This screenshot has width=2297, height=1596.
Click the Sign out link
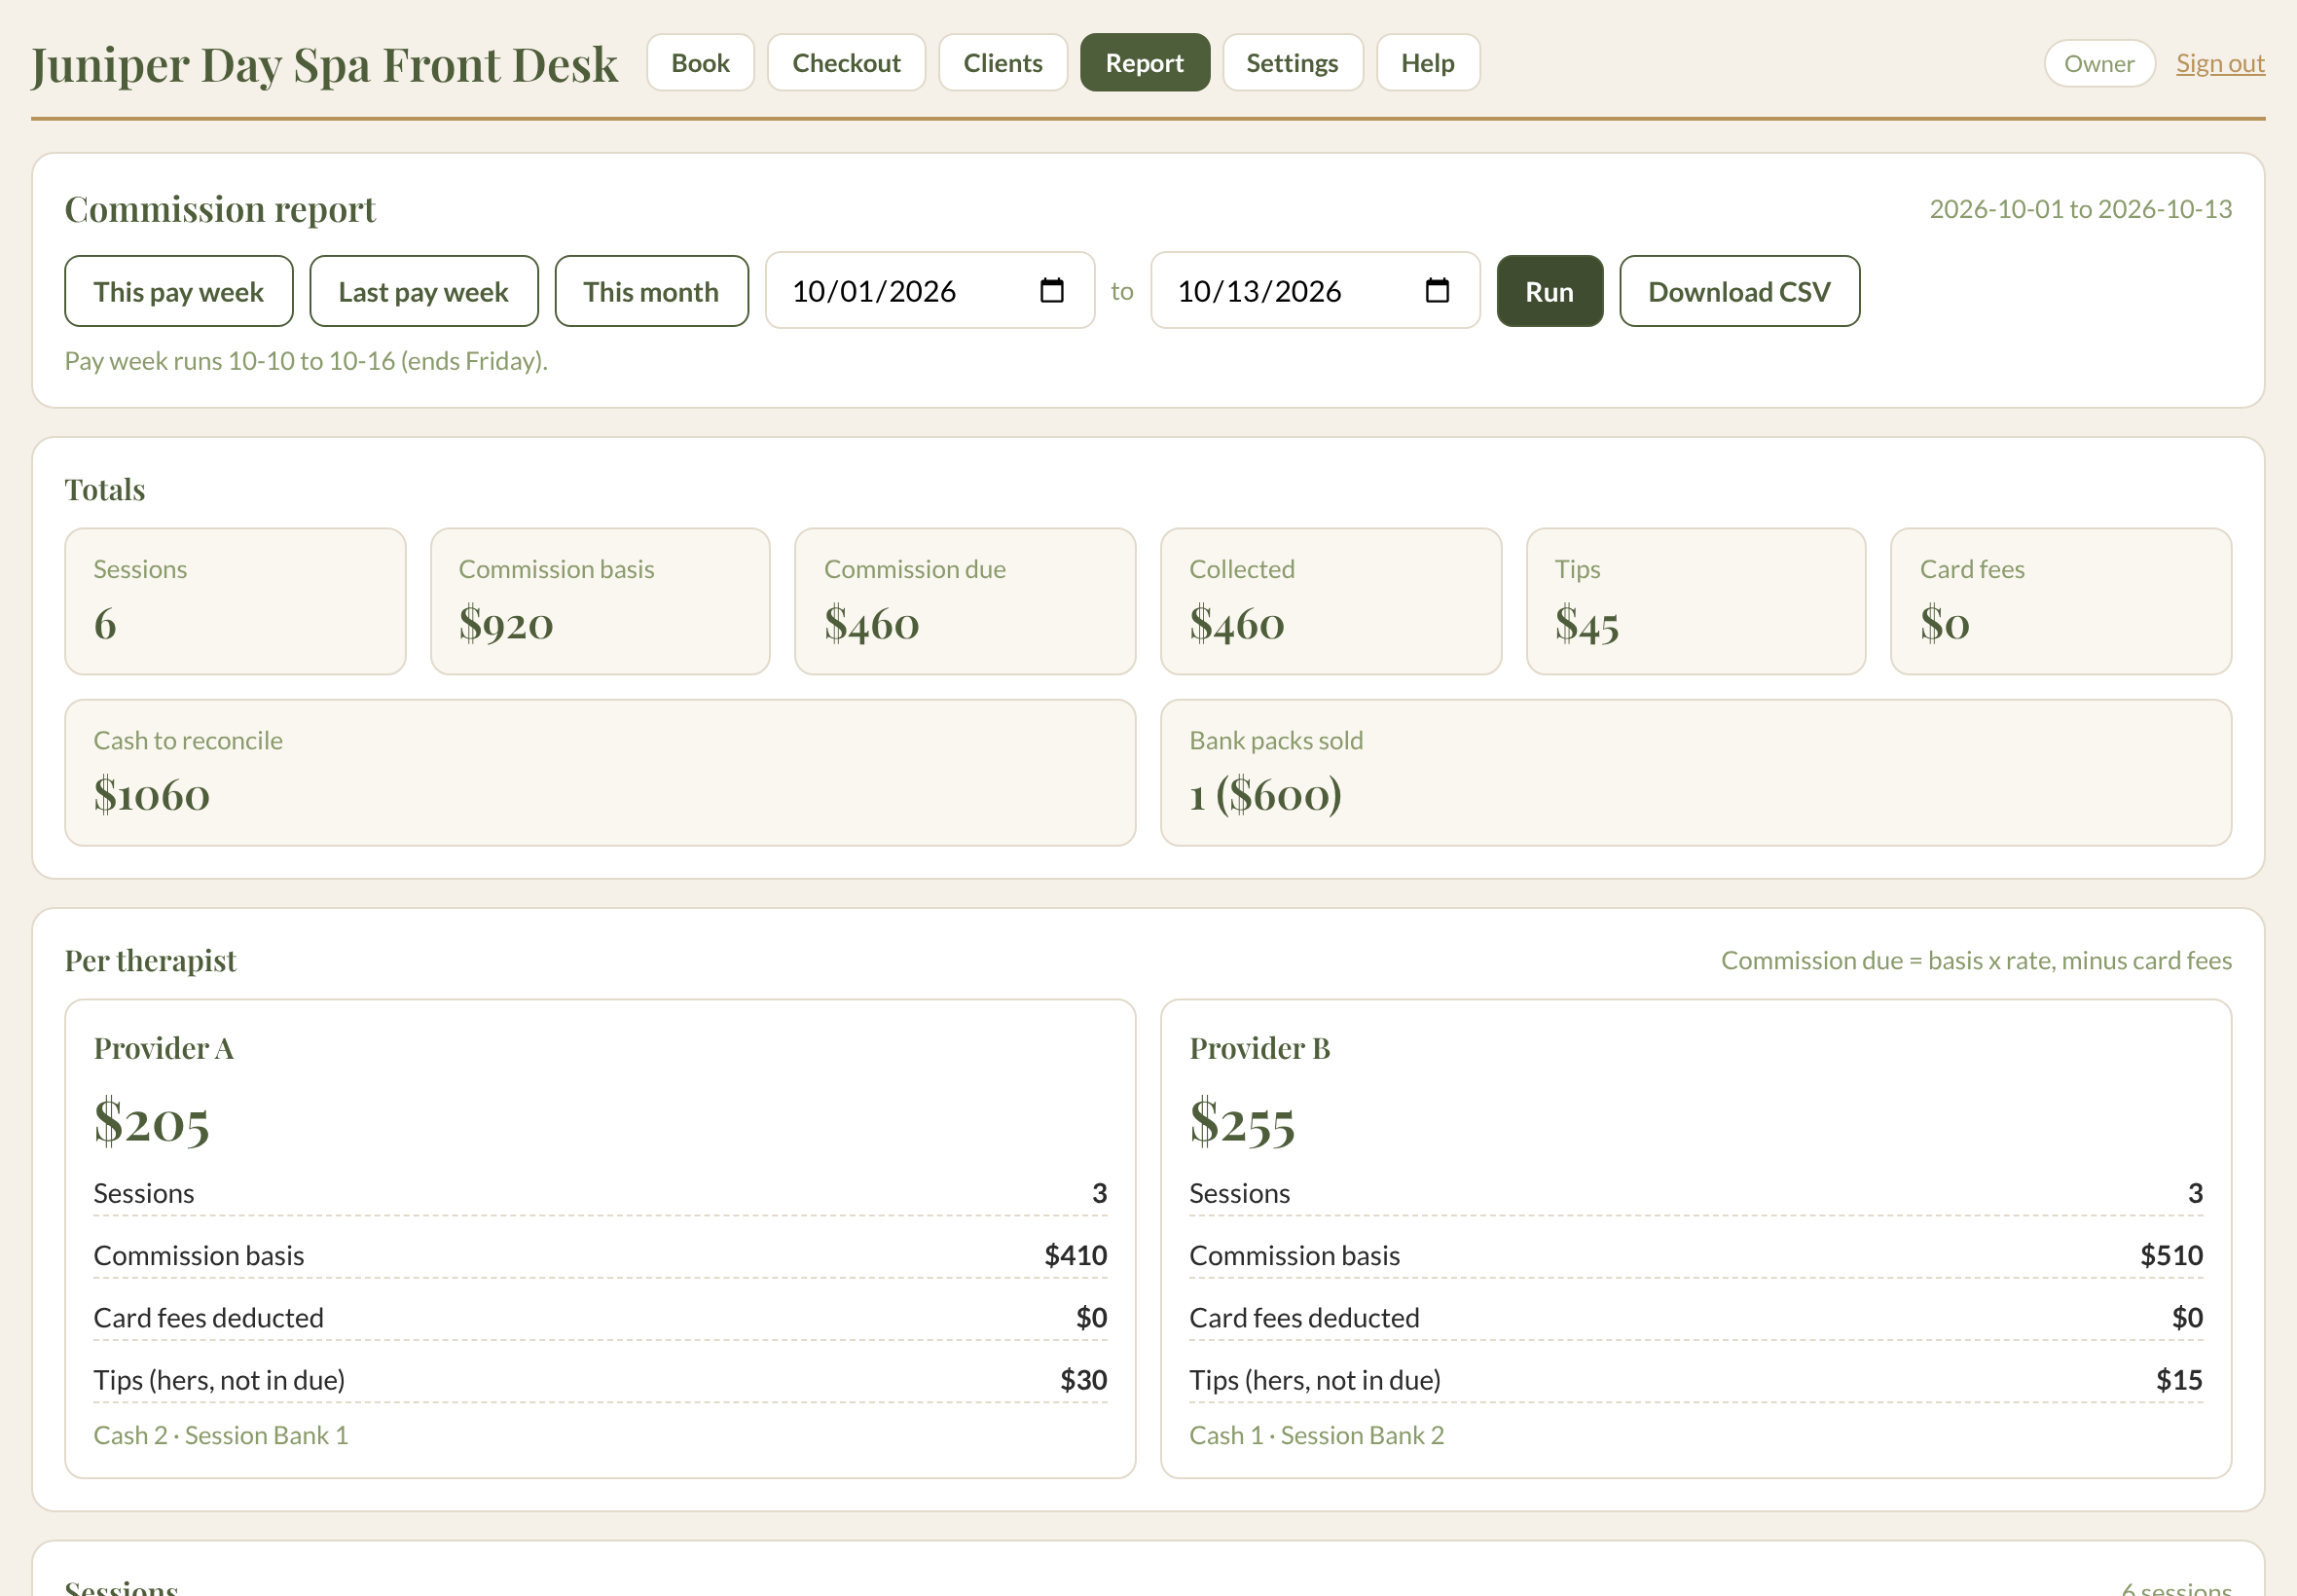point(2219,63)
